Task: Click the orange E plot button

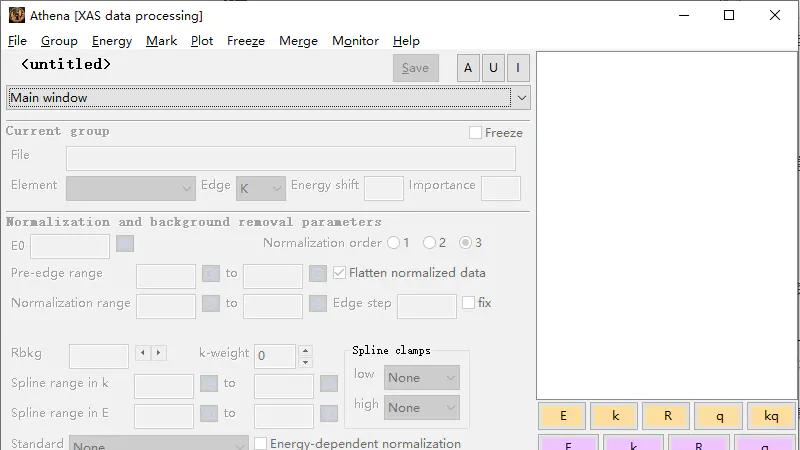Action: click(563, 416)
